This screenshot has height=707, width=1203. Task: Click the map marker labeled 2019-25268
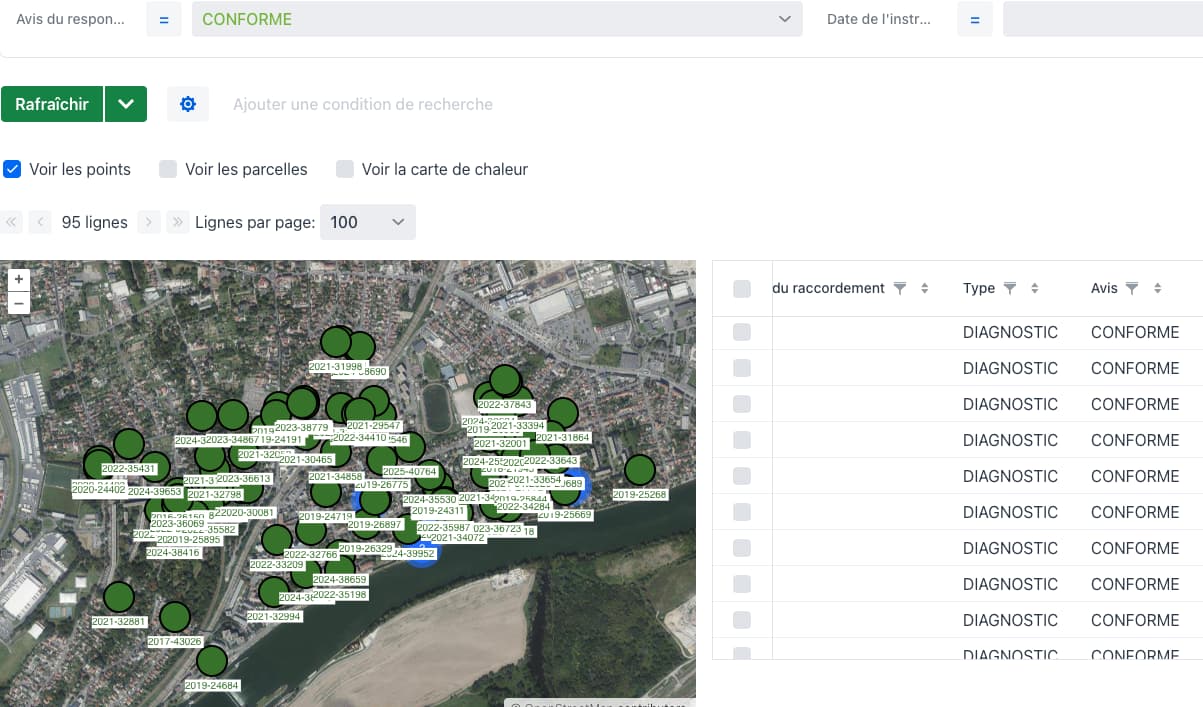pyautogui.click(x=639, y=470)
